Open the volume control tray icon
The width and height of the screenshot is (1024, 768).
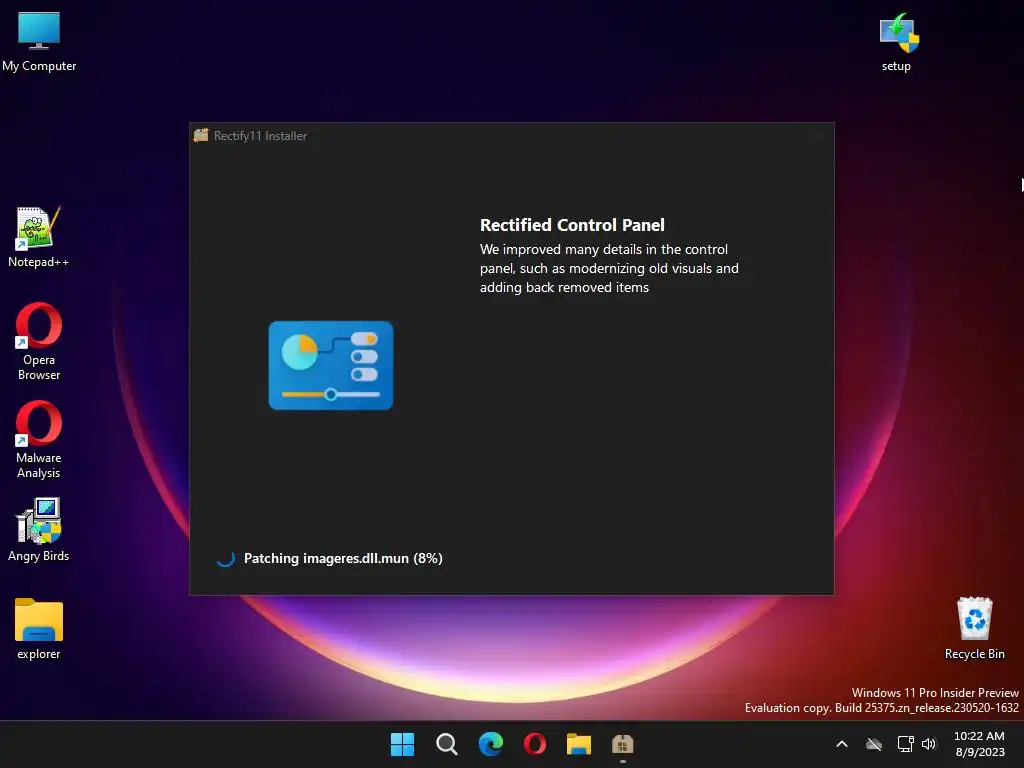click(x=929, y=744)
